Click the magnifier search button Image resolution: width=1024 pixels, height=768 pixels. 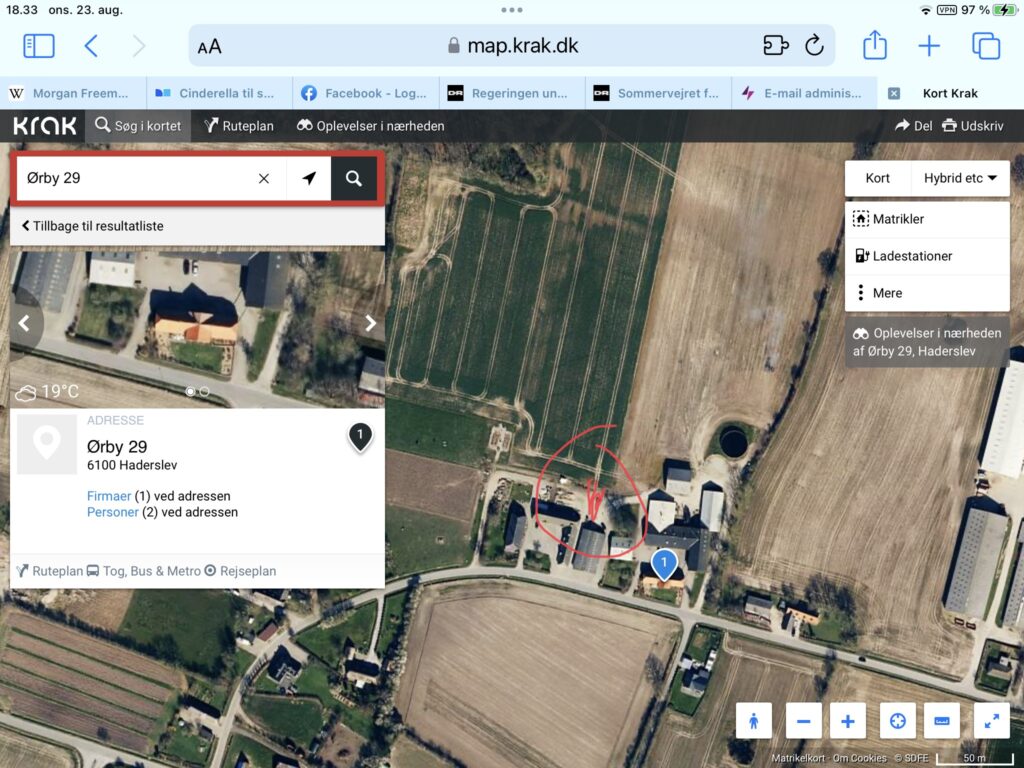coord(354,178)
